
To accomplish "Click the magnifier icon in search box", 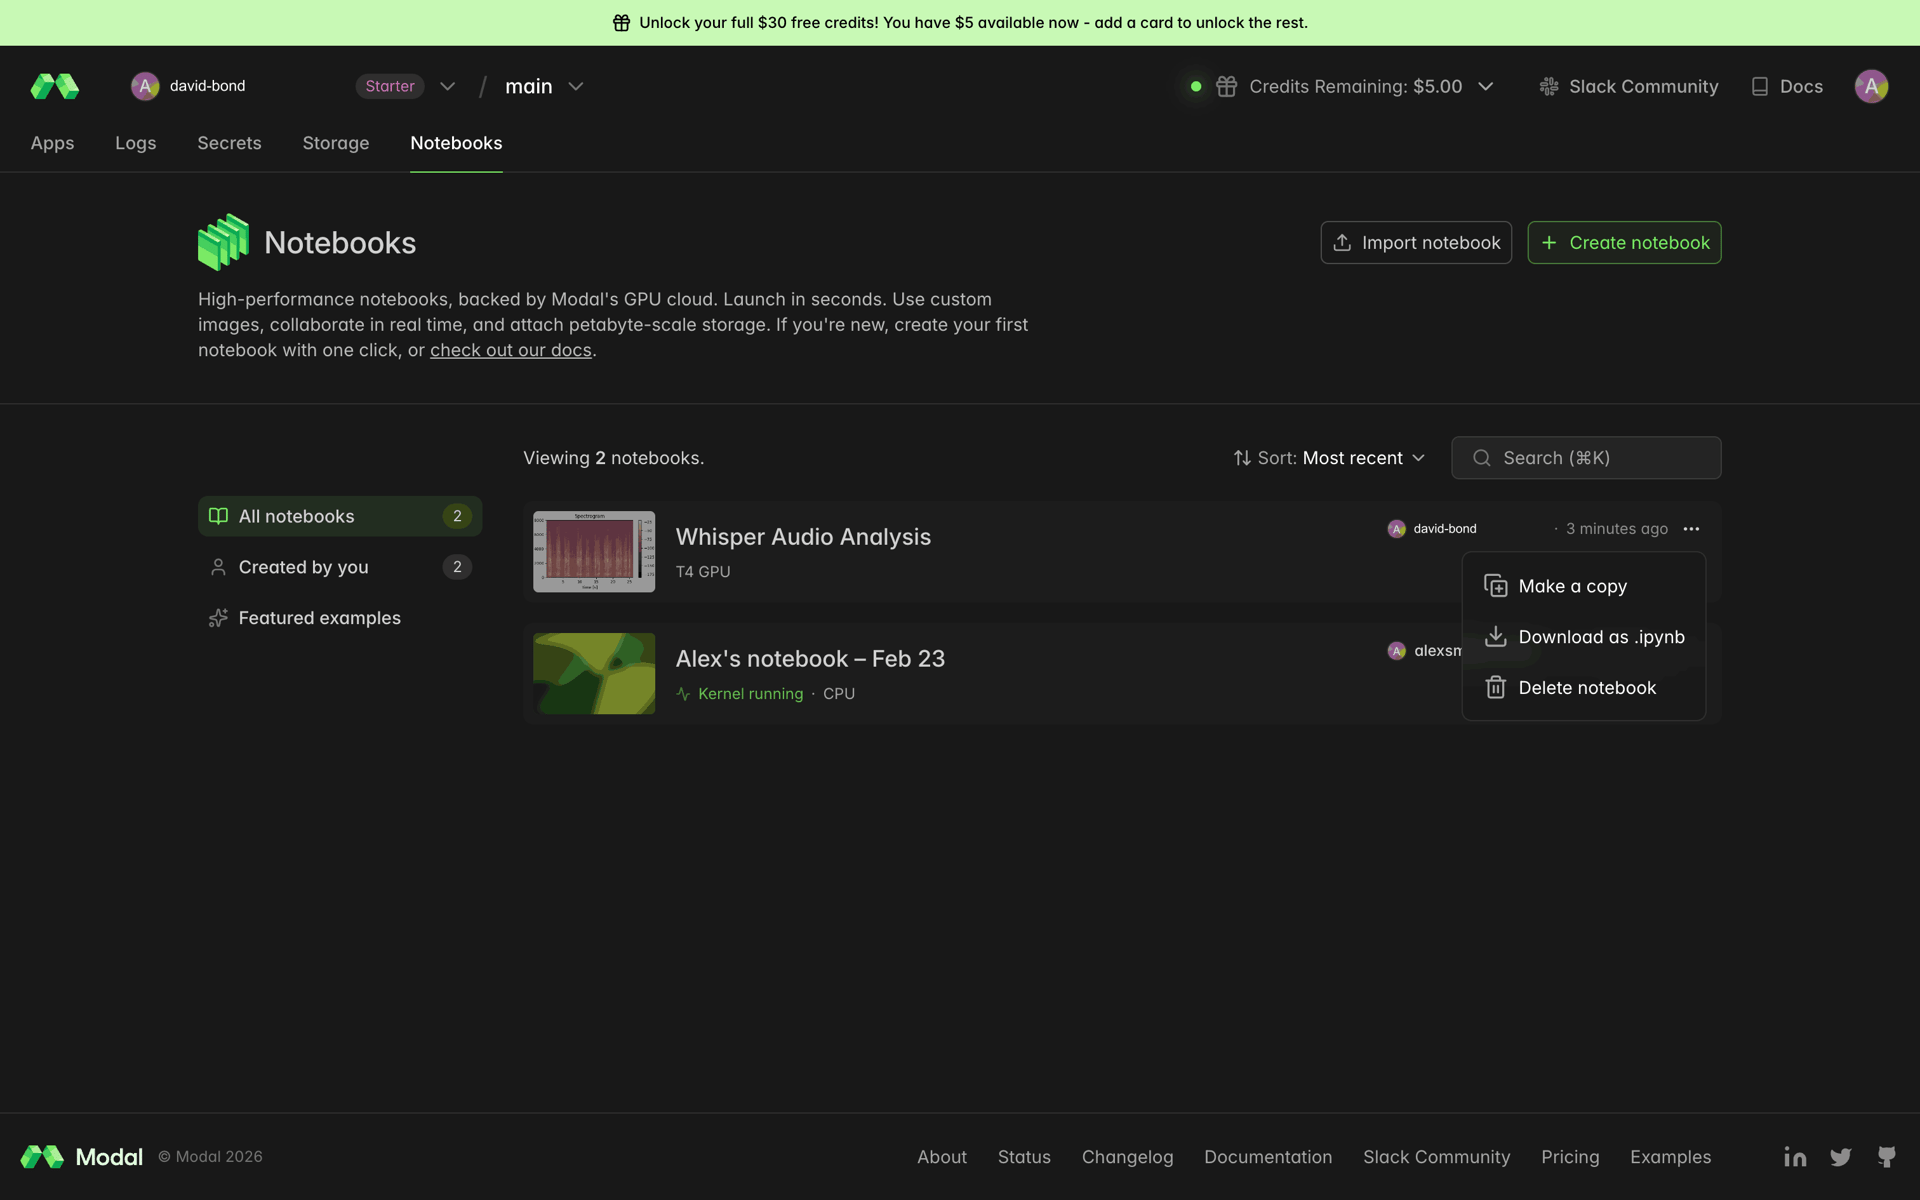I will click(x=1482, y=458).
